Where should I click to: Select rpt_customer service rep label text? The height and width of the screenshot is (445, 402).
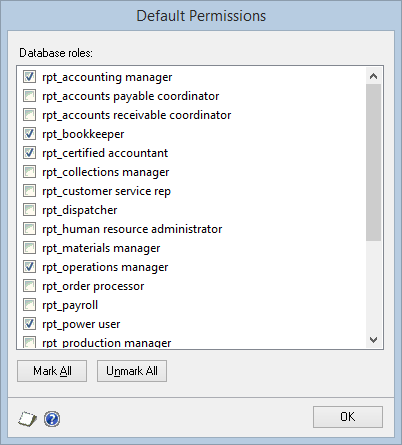pos(106,191)
